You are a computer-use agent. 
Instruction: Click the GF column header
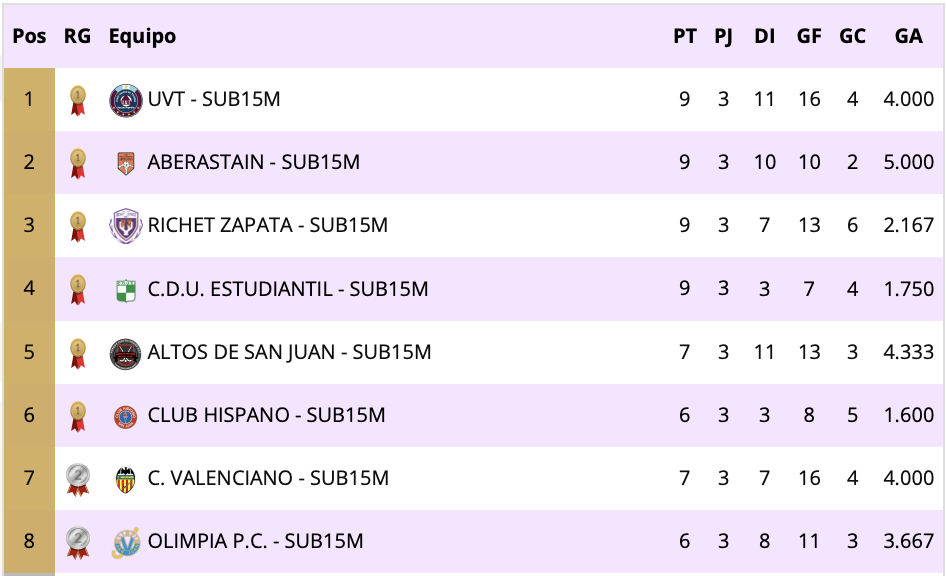pyautogui.click(x=809, y=36)
